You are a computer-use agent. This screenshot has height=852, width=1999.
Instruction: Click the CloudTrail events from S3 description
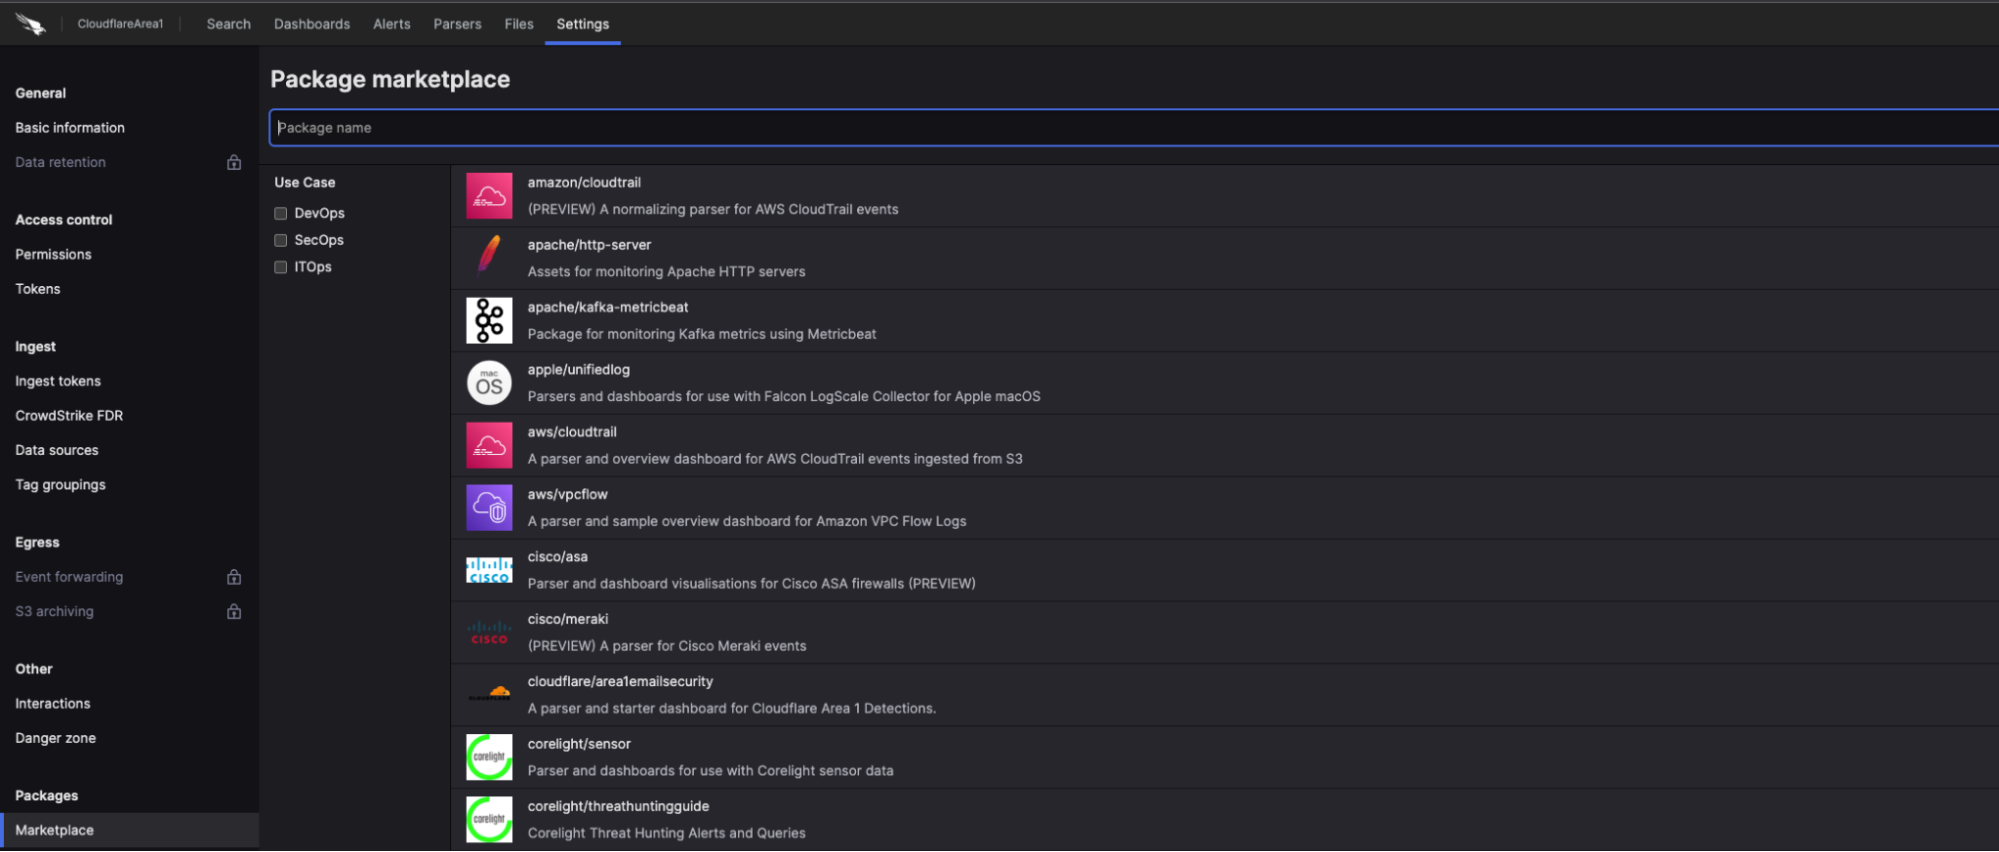click(775, 459)
